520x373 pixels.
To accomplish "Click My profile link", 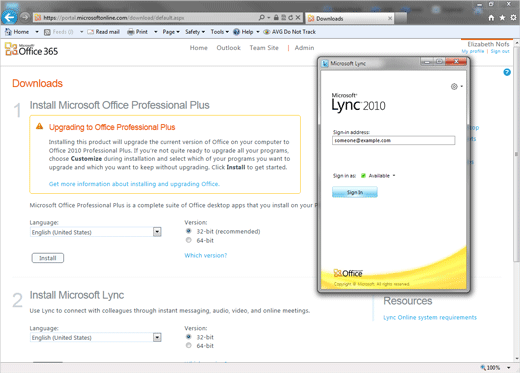I will pos(473,51).
